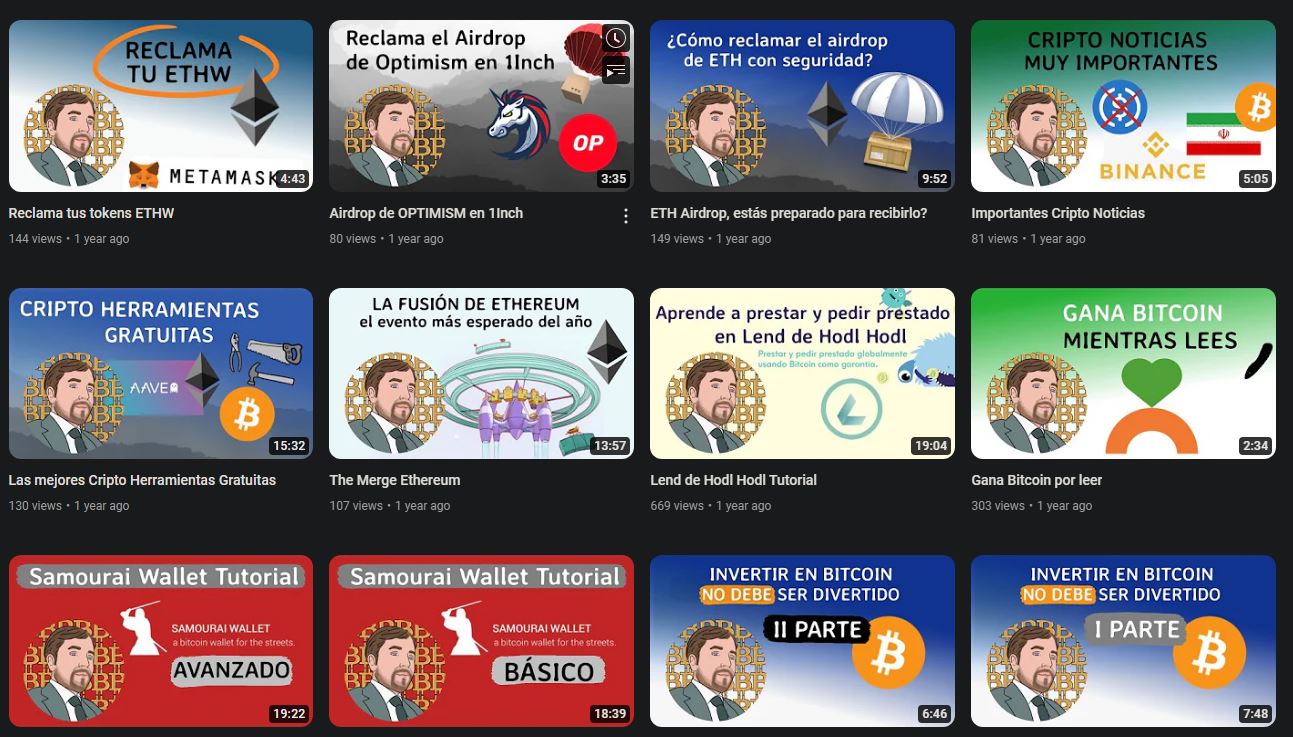Viewport: 1293px width, 737px height.
Task: Open the ETH Airdrop parachute video thumbnail
Action: coord(802,106)
